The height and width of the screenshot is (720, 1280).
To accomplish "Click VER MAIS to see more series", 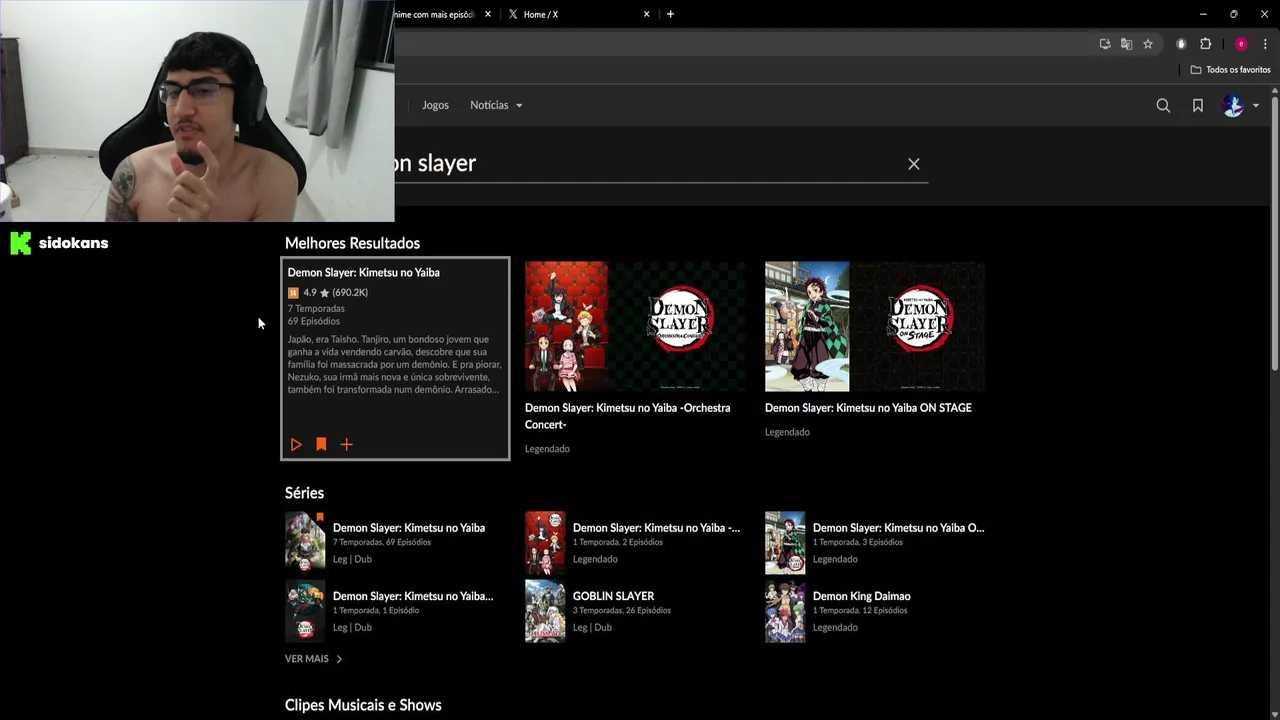I will tap(314, 659).
